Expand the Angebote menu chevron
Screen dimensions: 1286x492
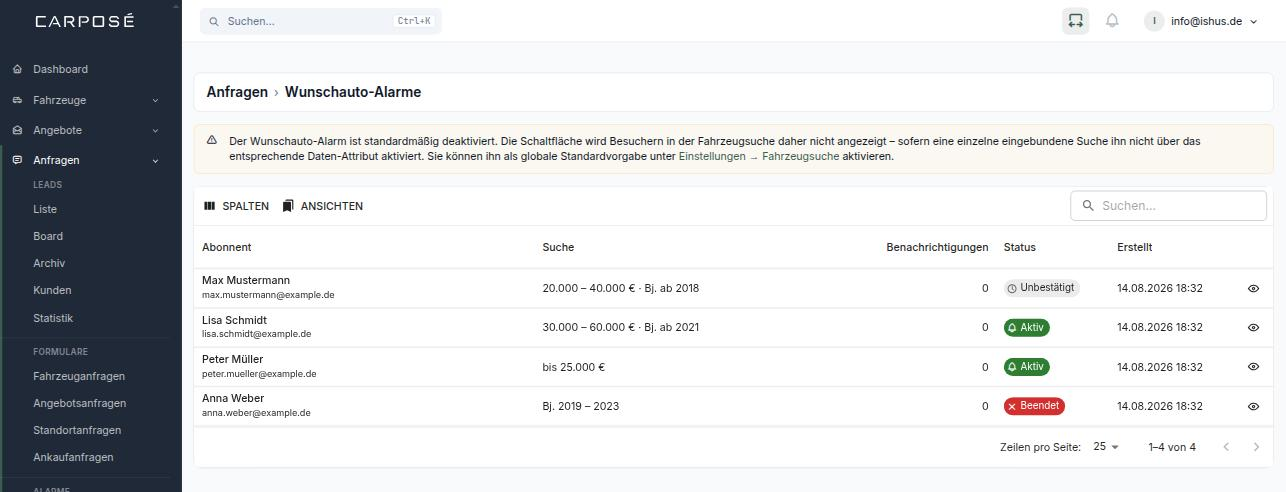[x=155, y=130]
